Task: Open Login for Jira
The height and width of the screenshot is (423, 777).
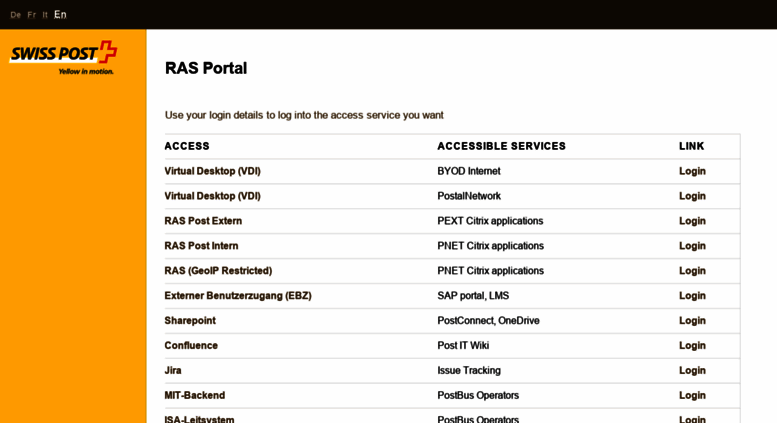Action: (692, 370)
